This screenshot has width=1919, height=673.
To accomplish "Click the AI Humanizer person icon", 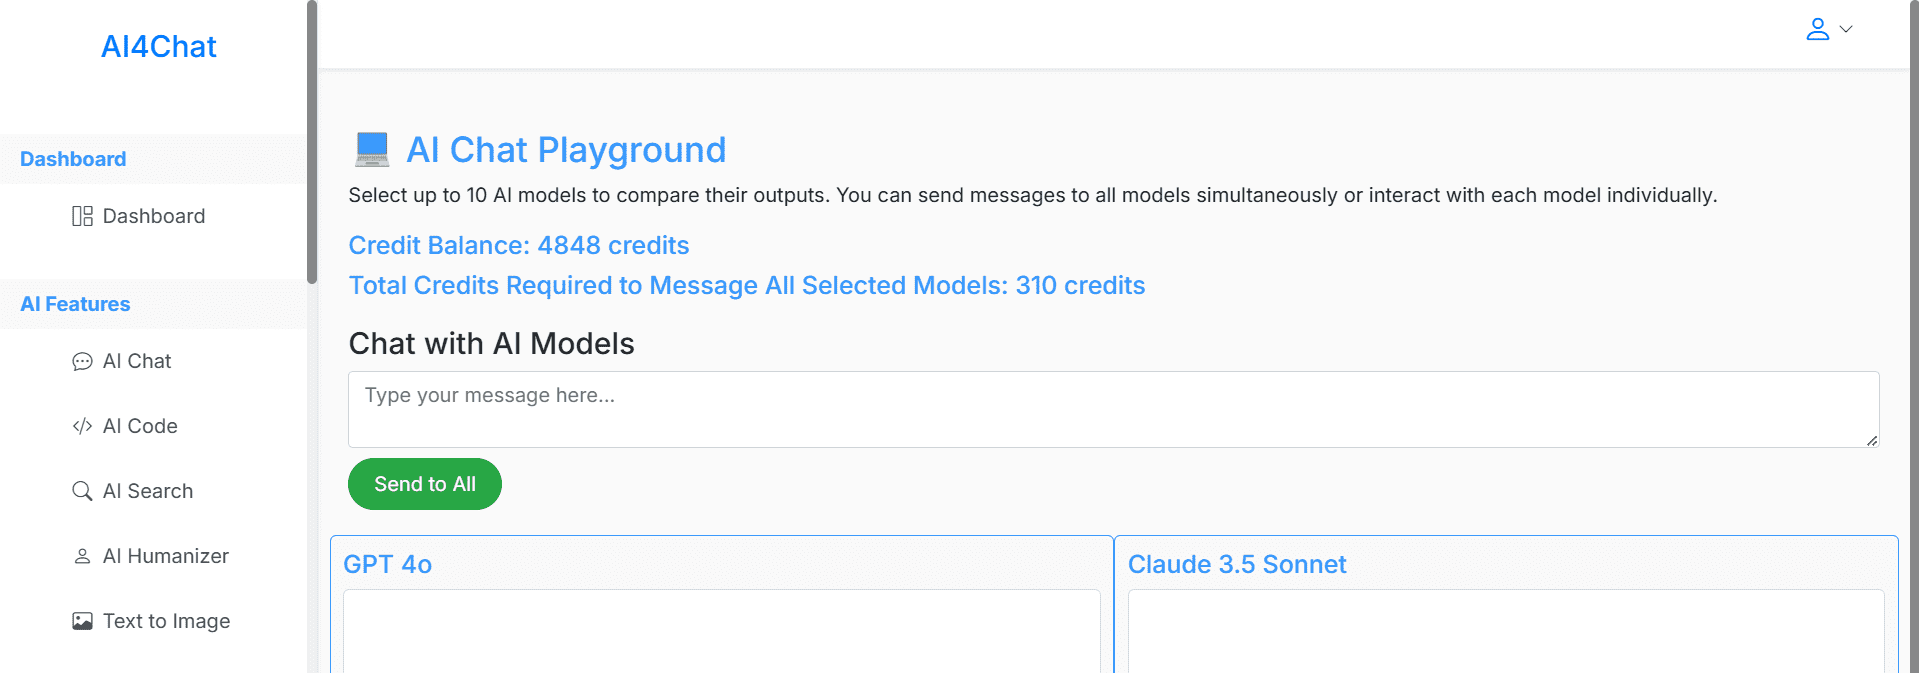I will point(82,556).
